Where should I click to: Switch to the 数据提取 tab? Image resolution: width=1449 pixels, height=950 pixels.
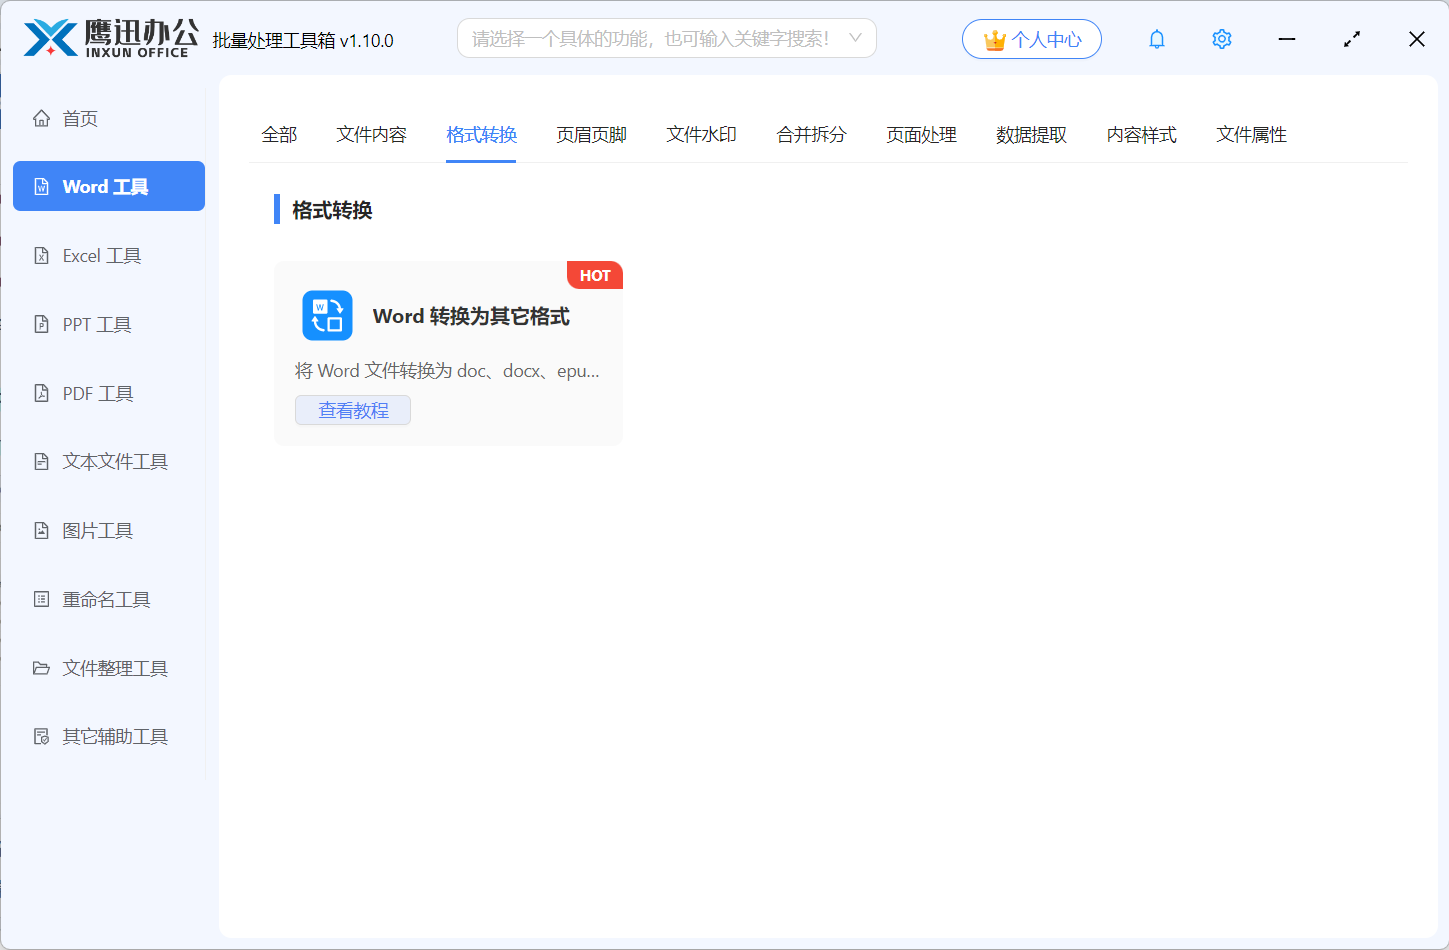pos(1031,134)
